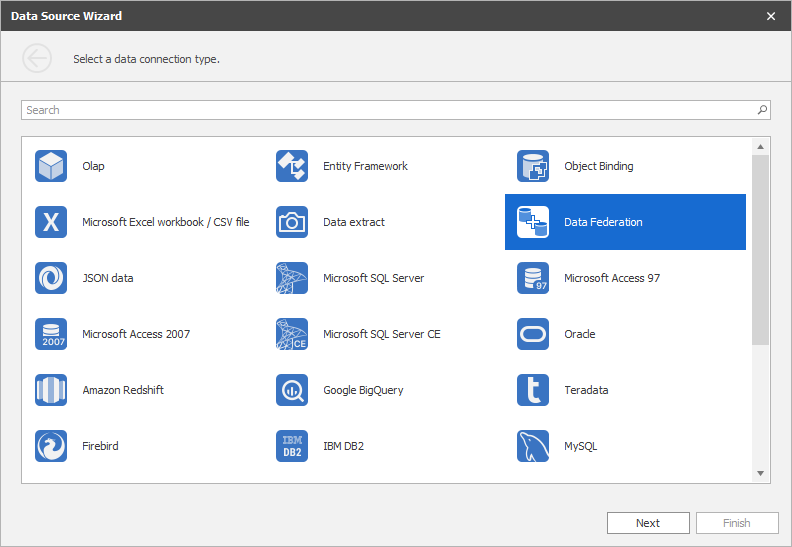Select the Olap cube icon
The width and height of the screenshot is (792, 547).
coord(51,166)
